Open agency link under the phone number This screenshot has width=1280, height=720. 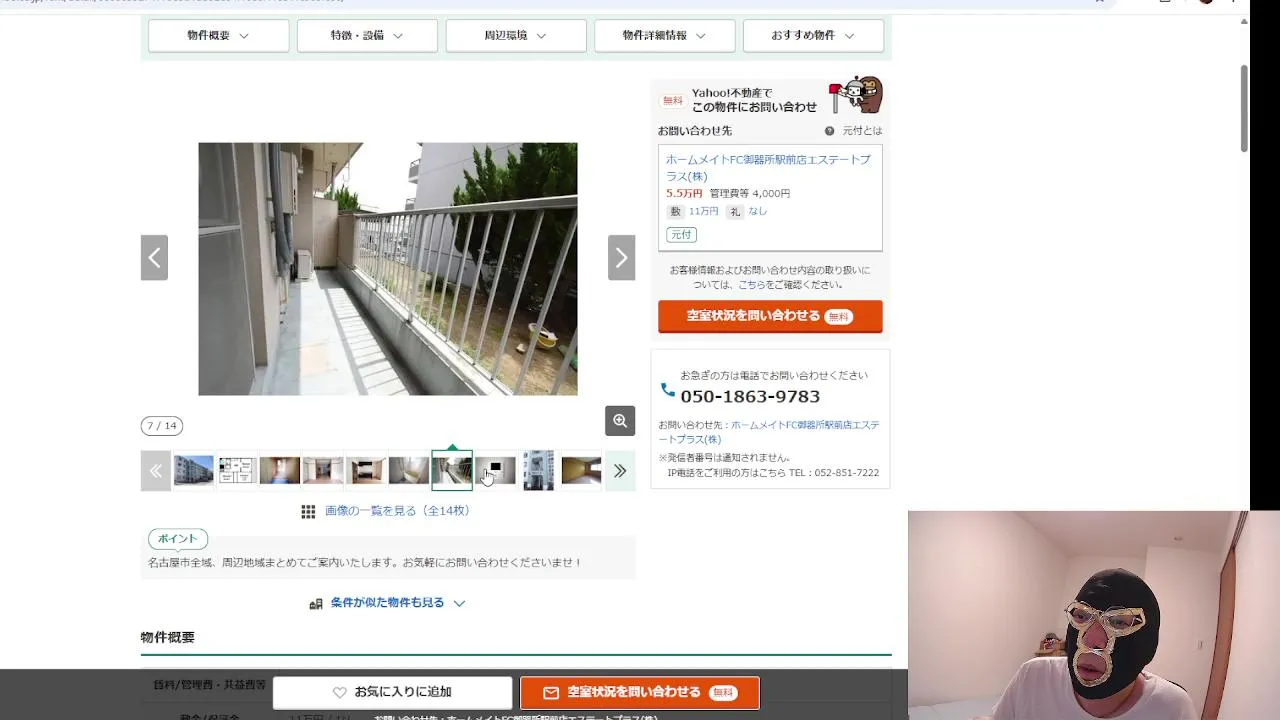tap(769, 432)
